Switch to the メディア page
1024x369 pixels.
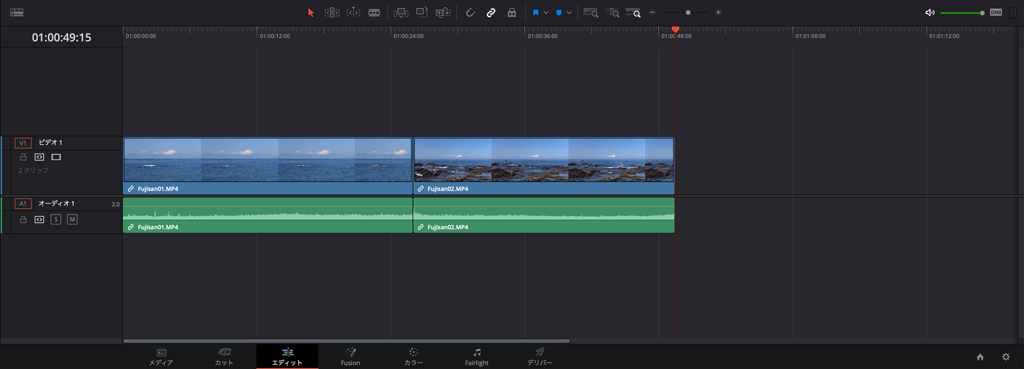pos(161,357)
